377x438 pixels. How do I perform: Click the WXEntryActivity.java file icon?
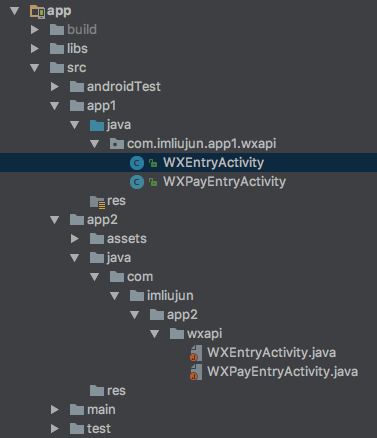click(x=196, y=353)
